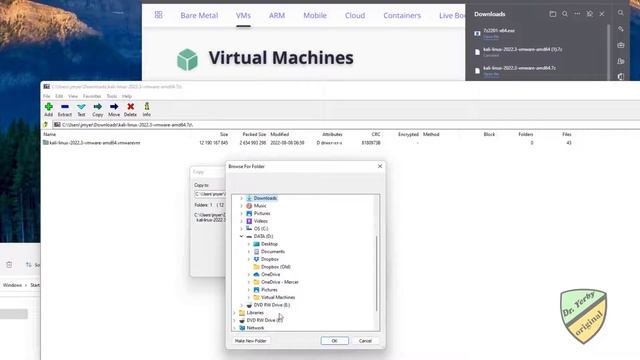Click Packed Size column header
The width and height of the screenshot is (640, 360).
[x=254, y=134]
